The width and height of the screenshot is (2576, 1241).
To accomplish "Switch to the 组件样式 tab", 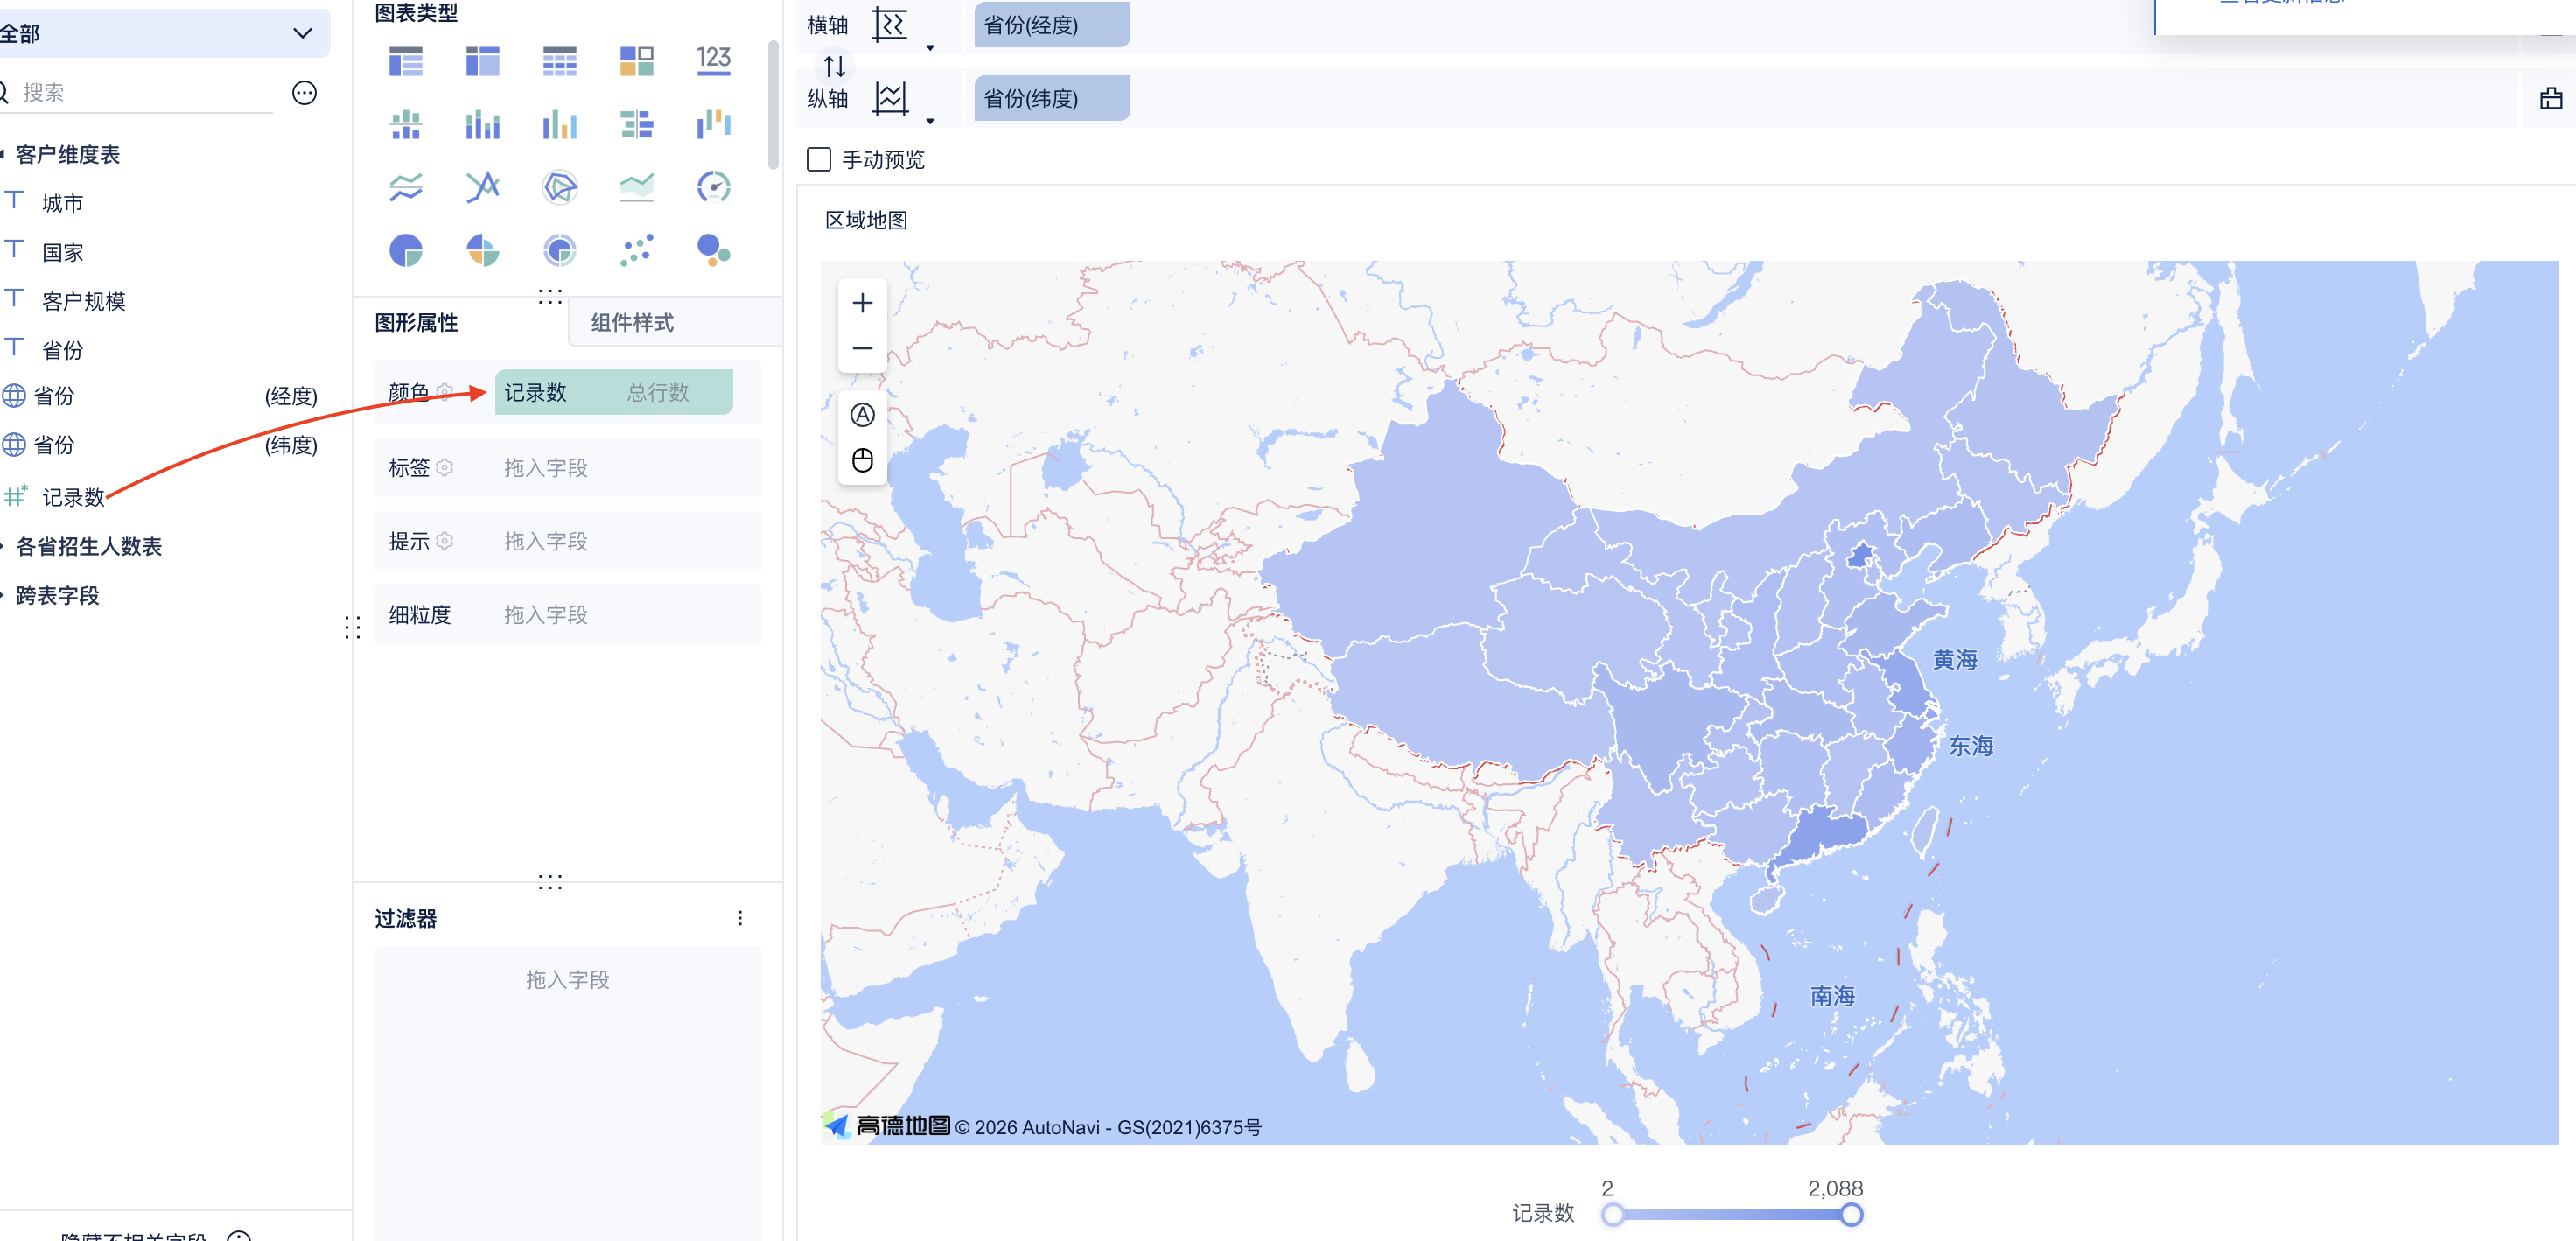I will point(632,323).
